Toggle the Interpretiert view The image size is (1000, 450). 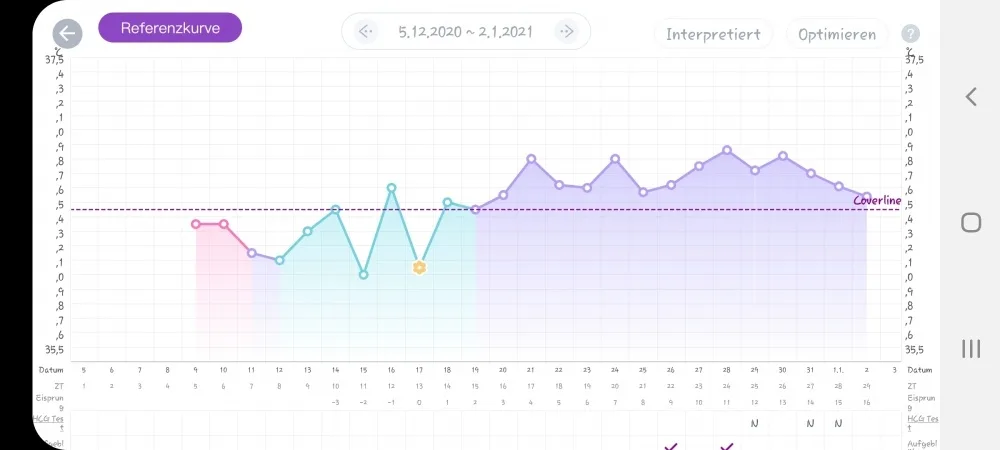click(x=713, y=34)
